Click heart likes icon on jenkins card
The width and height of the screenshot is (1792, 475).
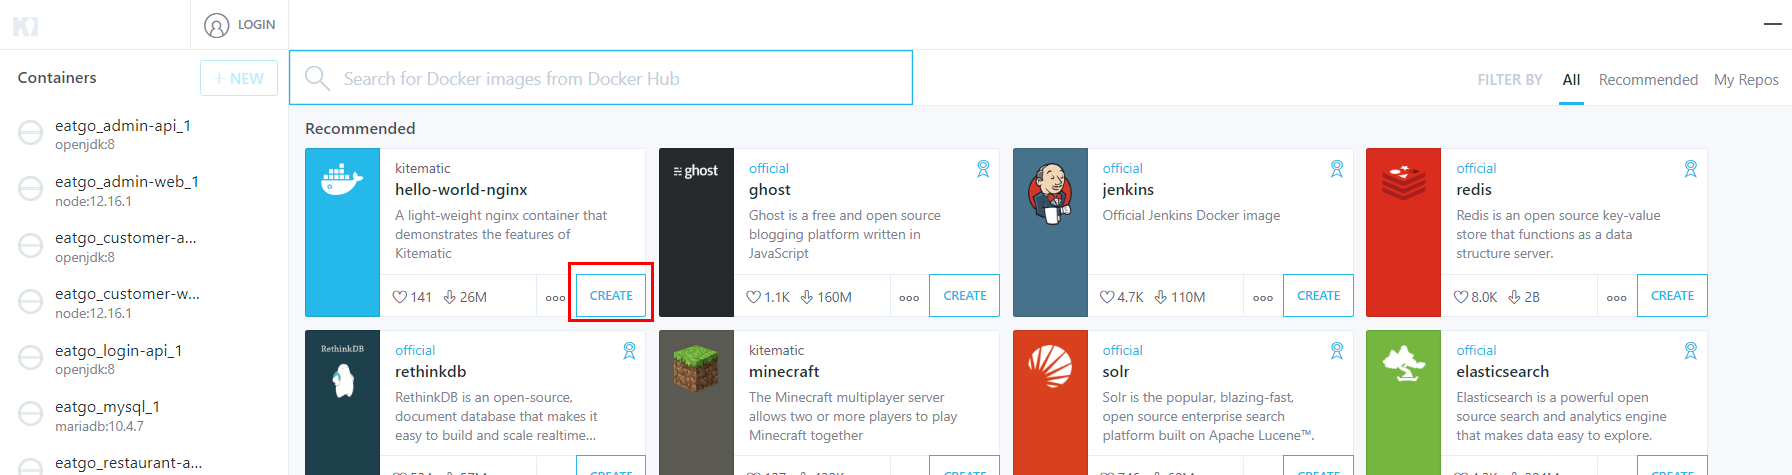click(x=1107, y=297)
